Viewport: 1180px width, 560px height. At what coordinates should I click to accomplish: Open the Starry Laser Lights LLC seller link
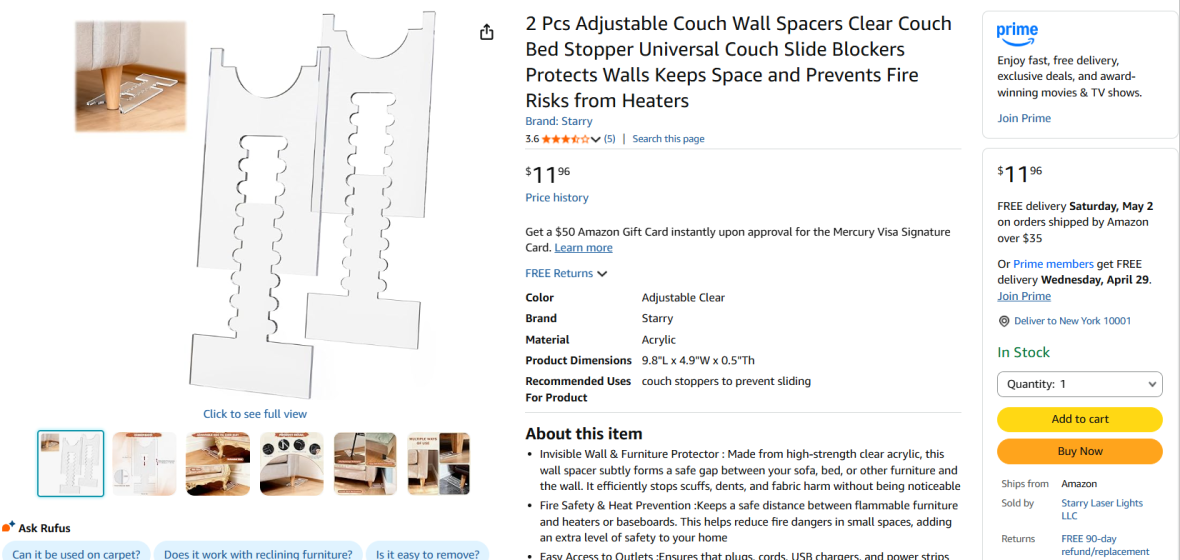[x=1102, y=510]
